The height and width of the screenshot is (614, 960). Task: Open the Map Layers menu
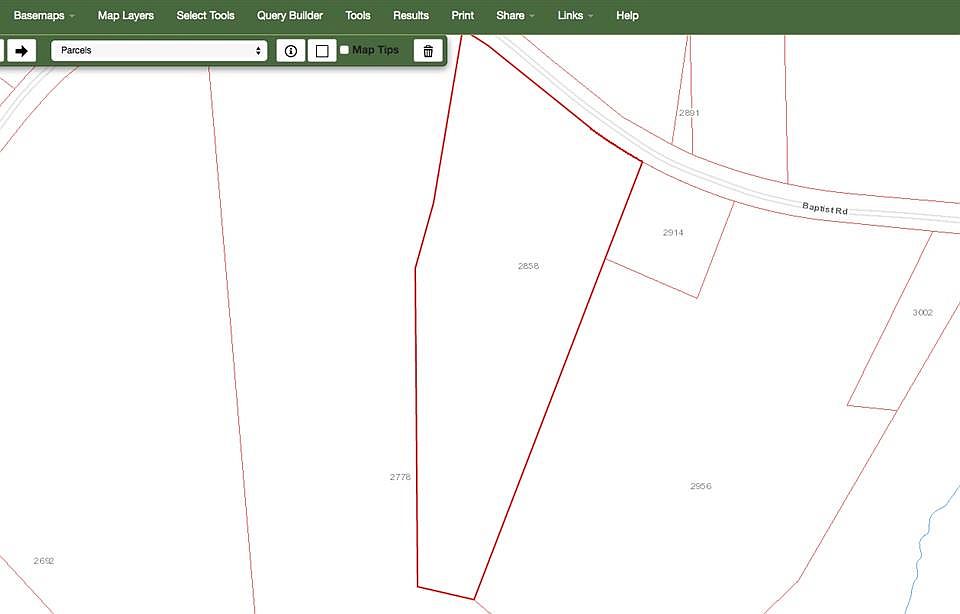(126, 16)
